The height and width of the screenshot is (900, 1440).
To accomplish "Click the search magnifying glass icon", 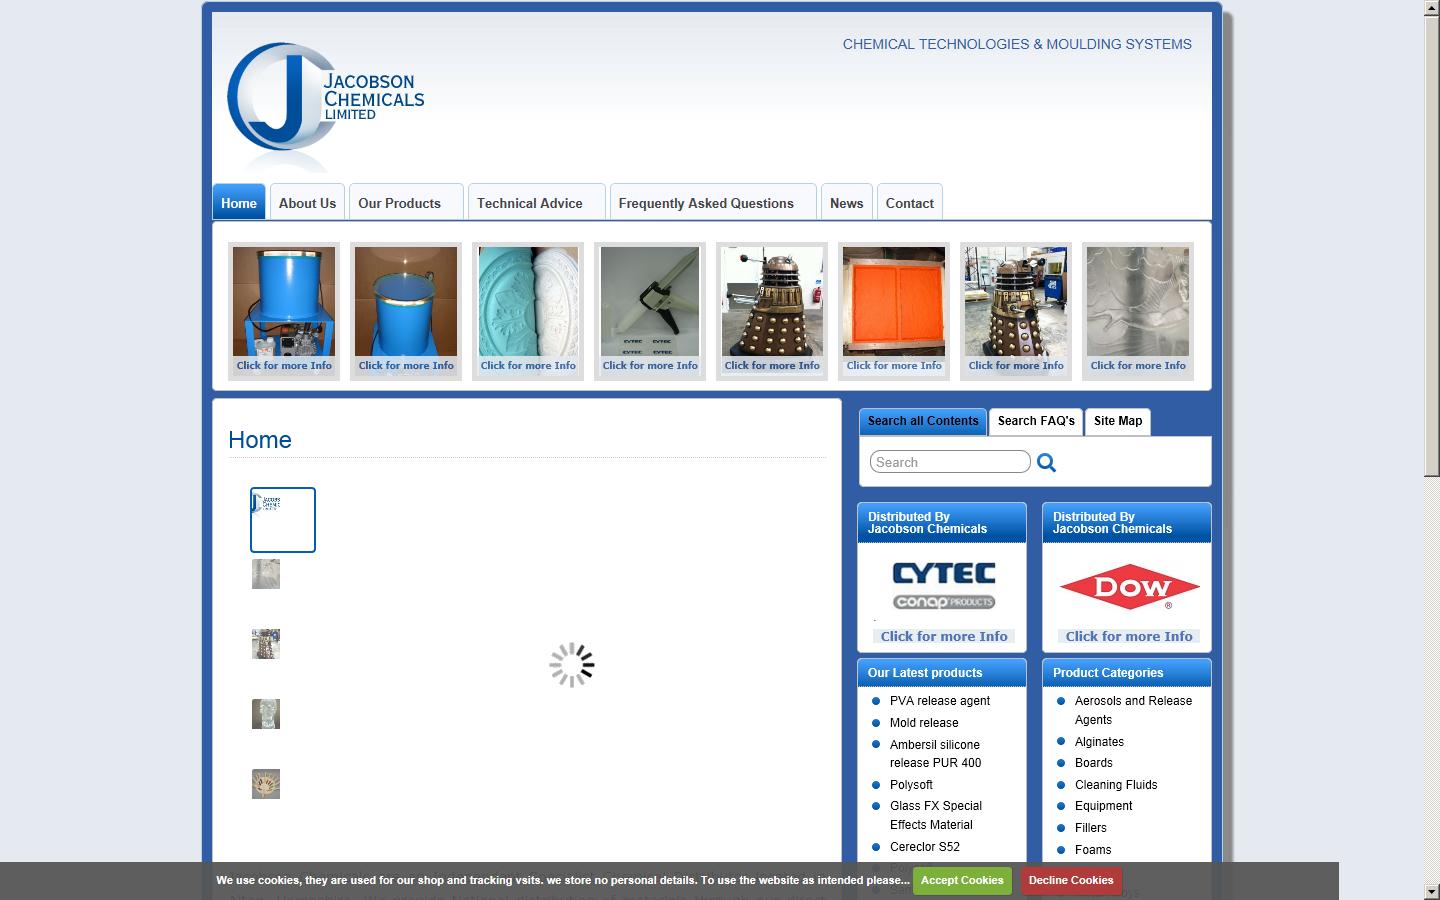I will 1046,462.
